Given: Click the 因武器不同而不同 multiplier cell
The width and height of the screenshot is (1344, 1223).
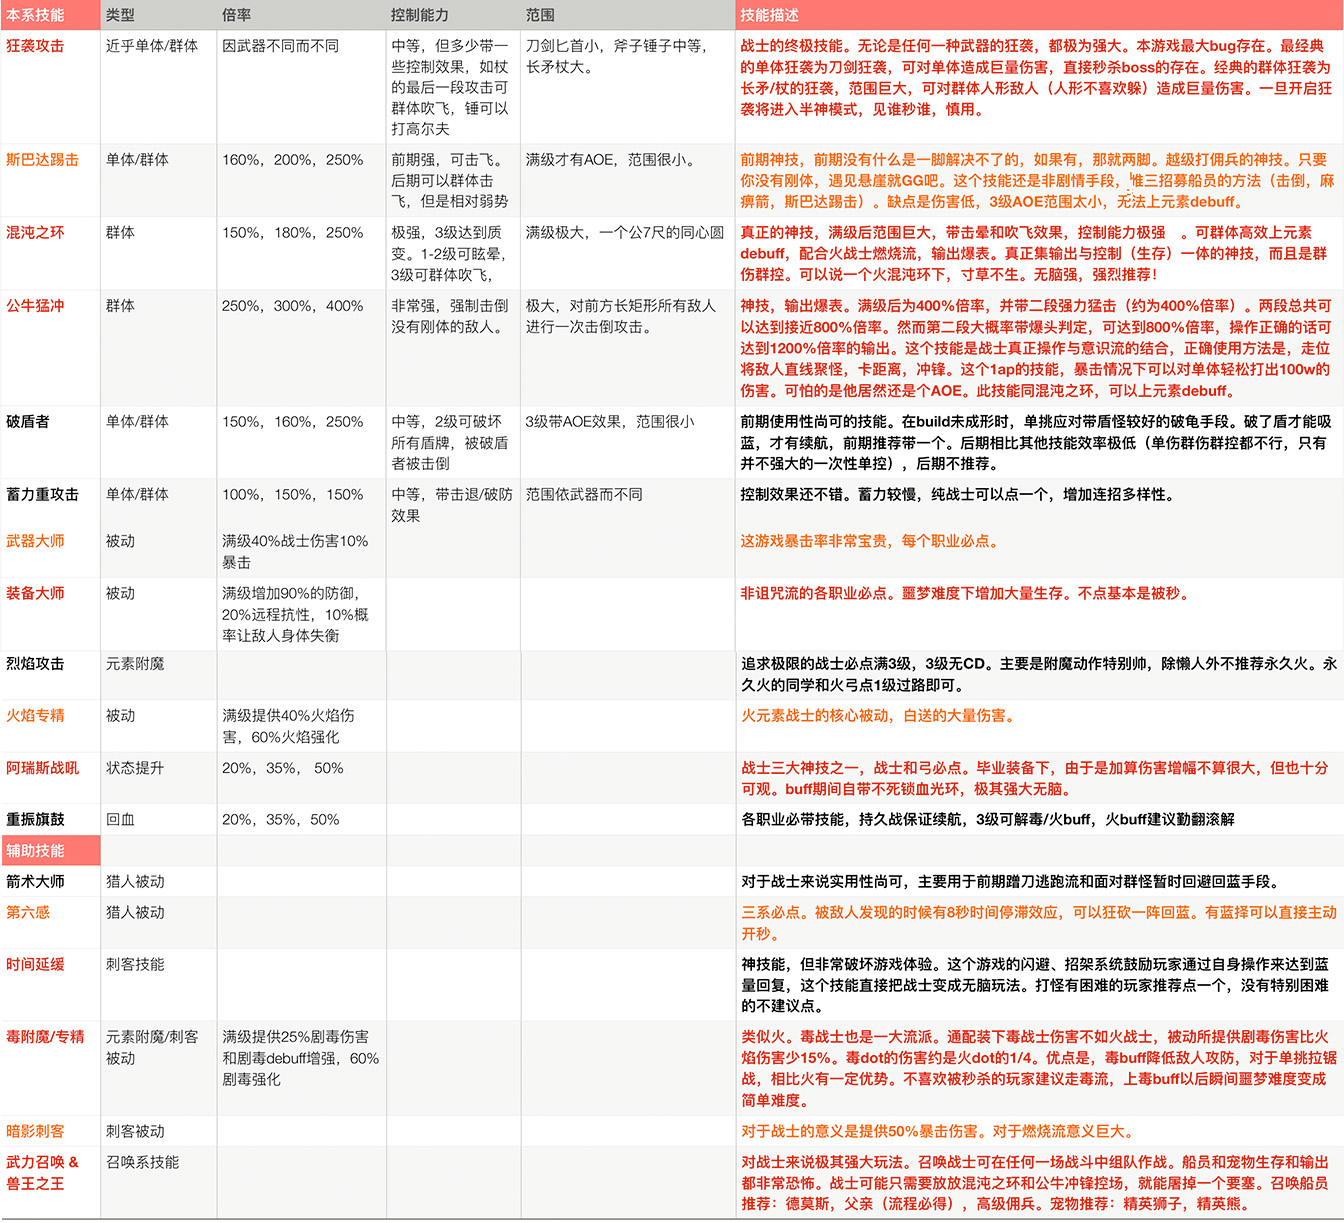Looking at the screenshot, I should (x=301, y=87).
